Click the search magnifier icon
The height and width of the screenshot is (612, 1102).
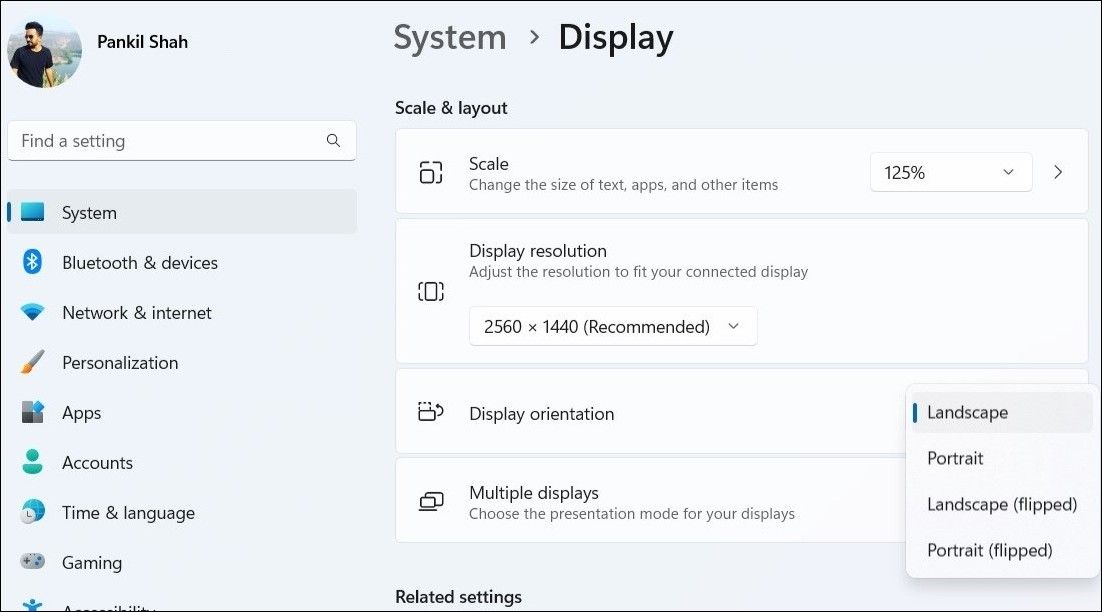333,140
